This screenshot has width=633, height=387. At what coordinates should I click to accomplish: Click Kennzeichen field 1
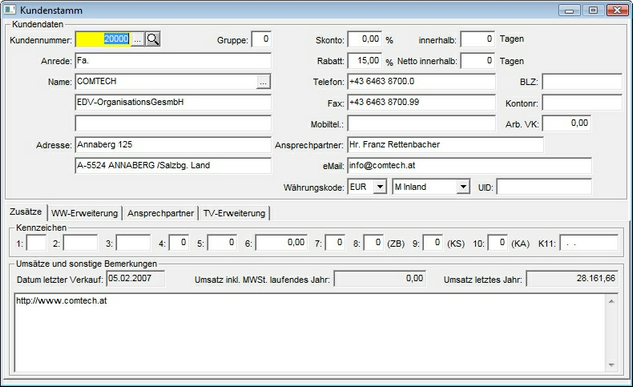pos(36,243)
